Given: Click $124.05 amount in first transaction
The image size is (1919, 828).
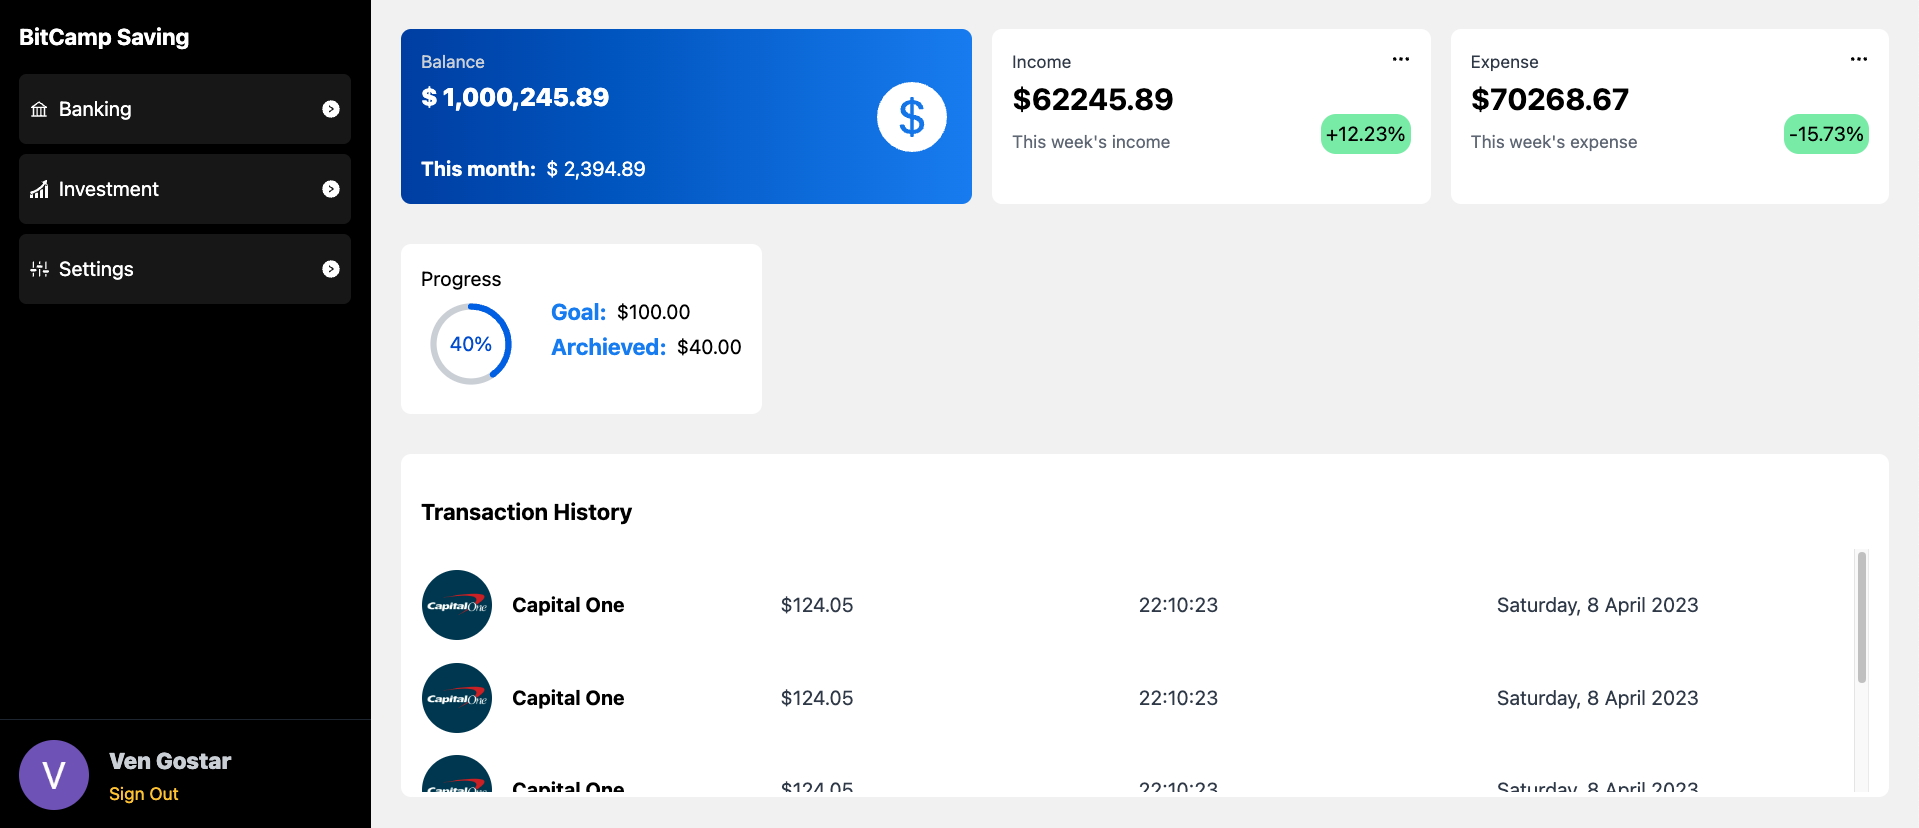Looking at the screenshot, I should [x=817, y=605].
